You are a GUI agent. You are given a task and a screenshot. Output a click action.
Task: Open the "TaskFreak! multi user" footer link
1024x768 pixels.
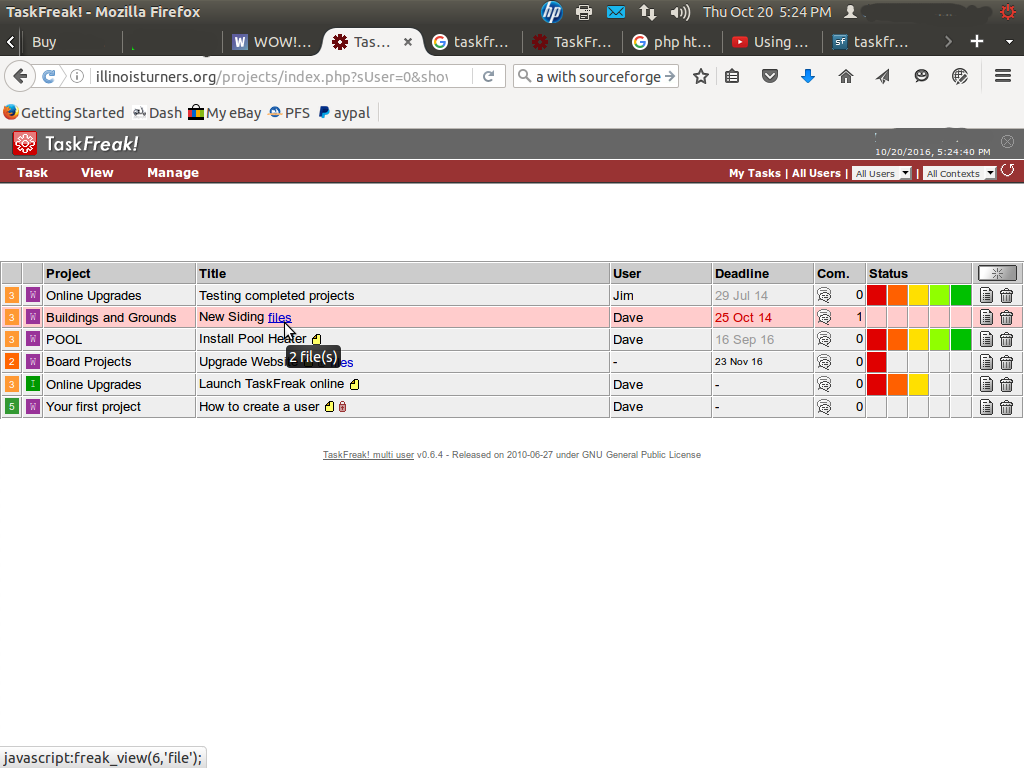click(369, 455)
